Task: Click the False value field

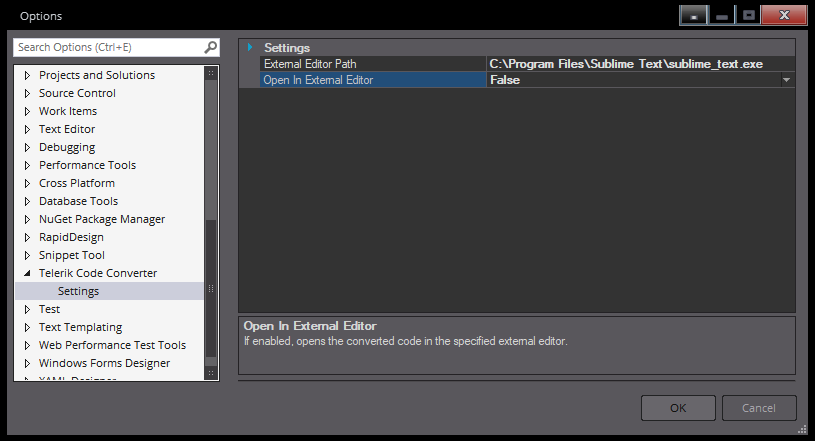Action: click(633, 80)
